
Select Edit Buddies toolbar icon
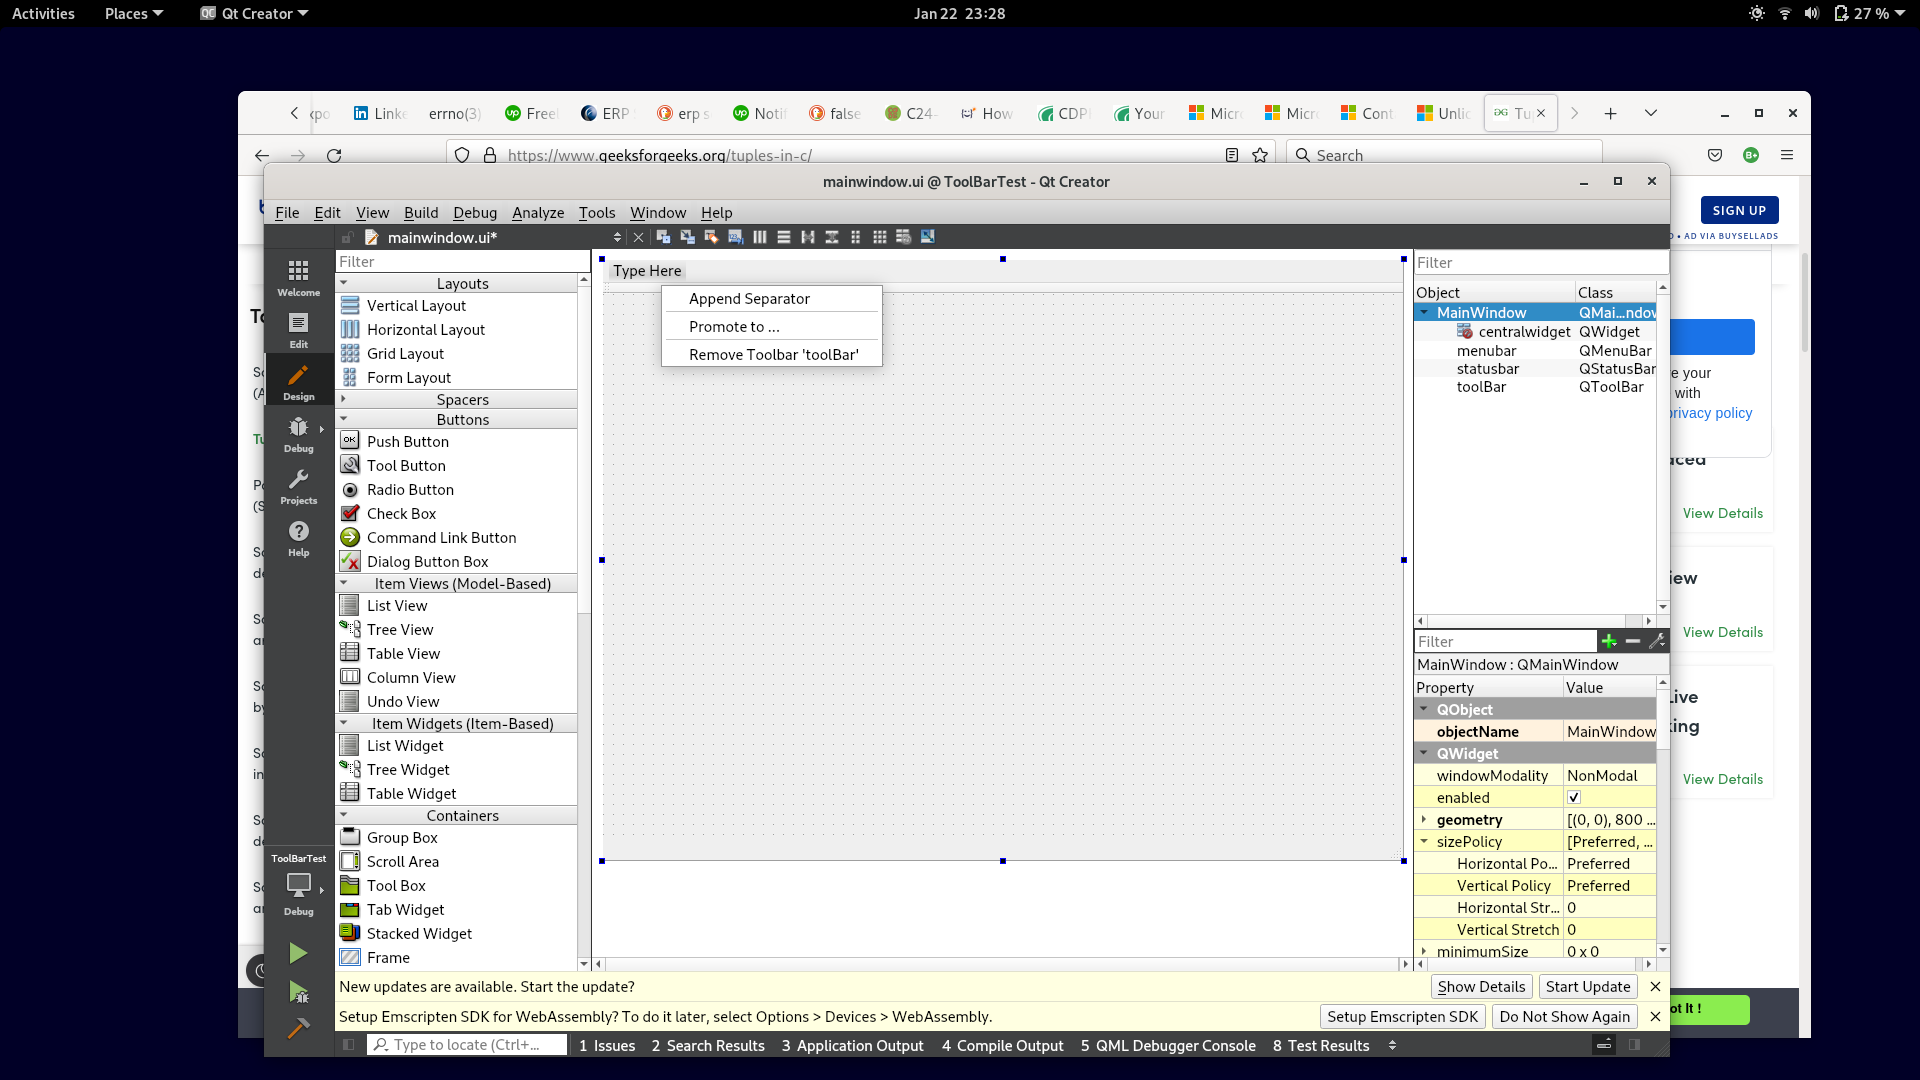(x=711, y=237)
